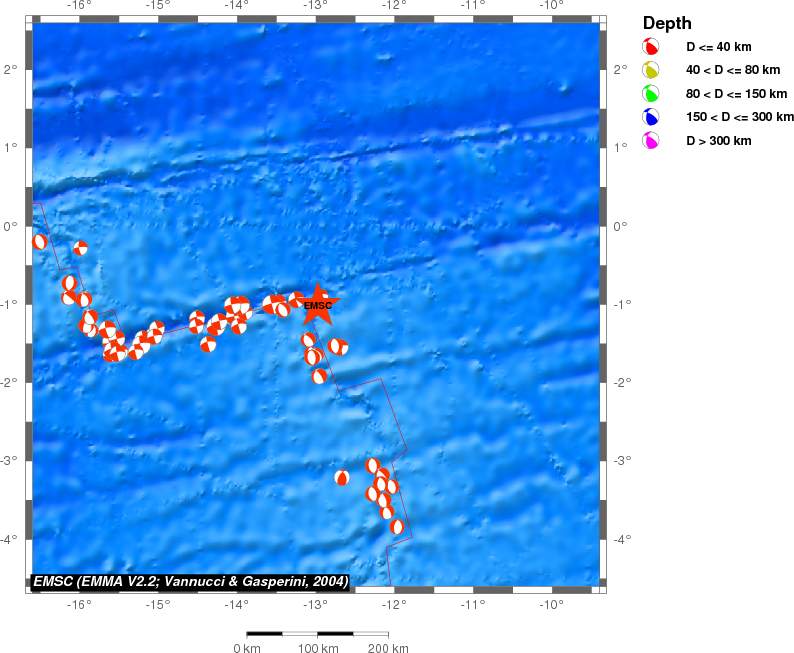Click the -13° longitude label on the top axis

pyautogui.click(x=315, y=5)
